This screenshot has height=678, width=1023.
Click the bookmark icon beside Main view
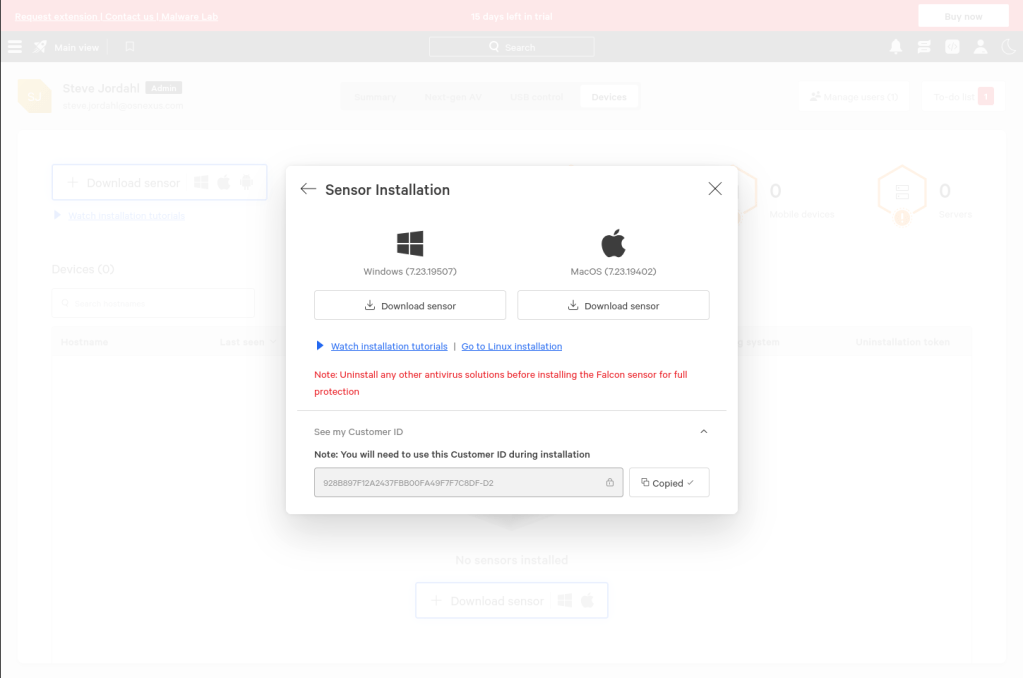pyautogui.click(x=130, y=47)
